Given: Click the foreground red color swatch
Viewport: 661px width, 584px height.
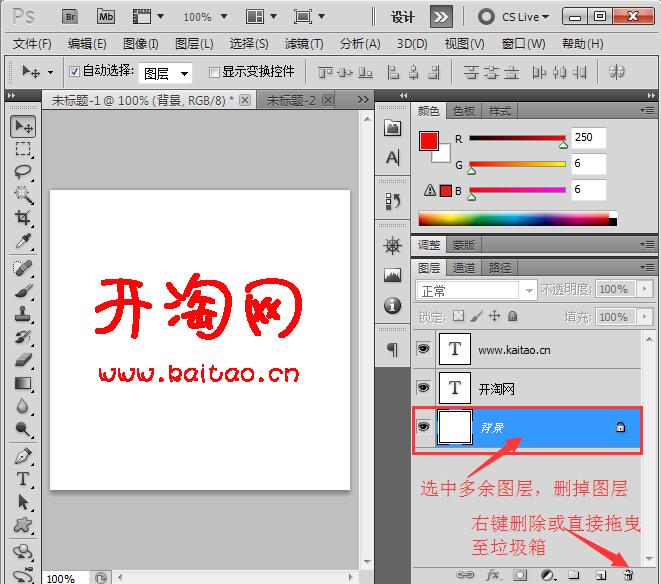Looking at the screenshot, I should coord(428,141).
